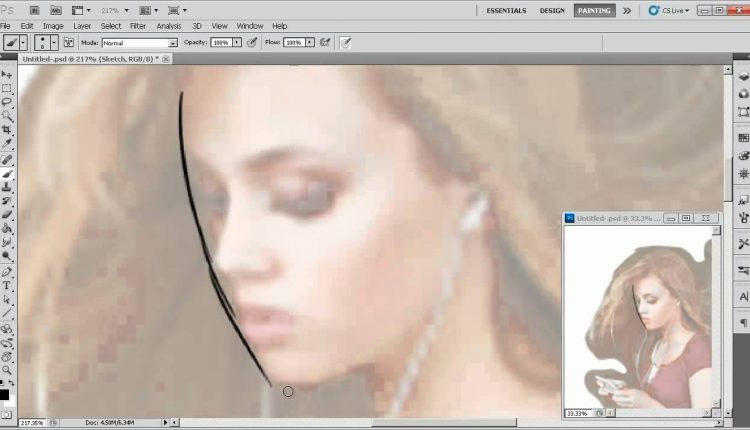Click the Flow value field
Image resolution: width=750 pixels, height=430 pixels.
(x=294, y=43)
